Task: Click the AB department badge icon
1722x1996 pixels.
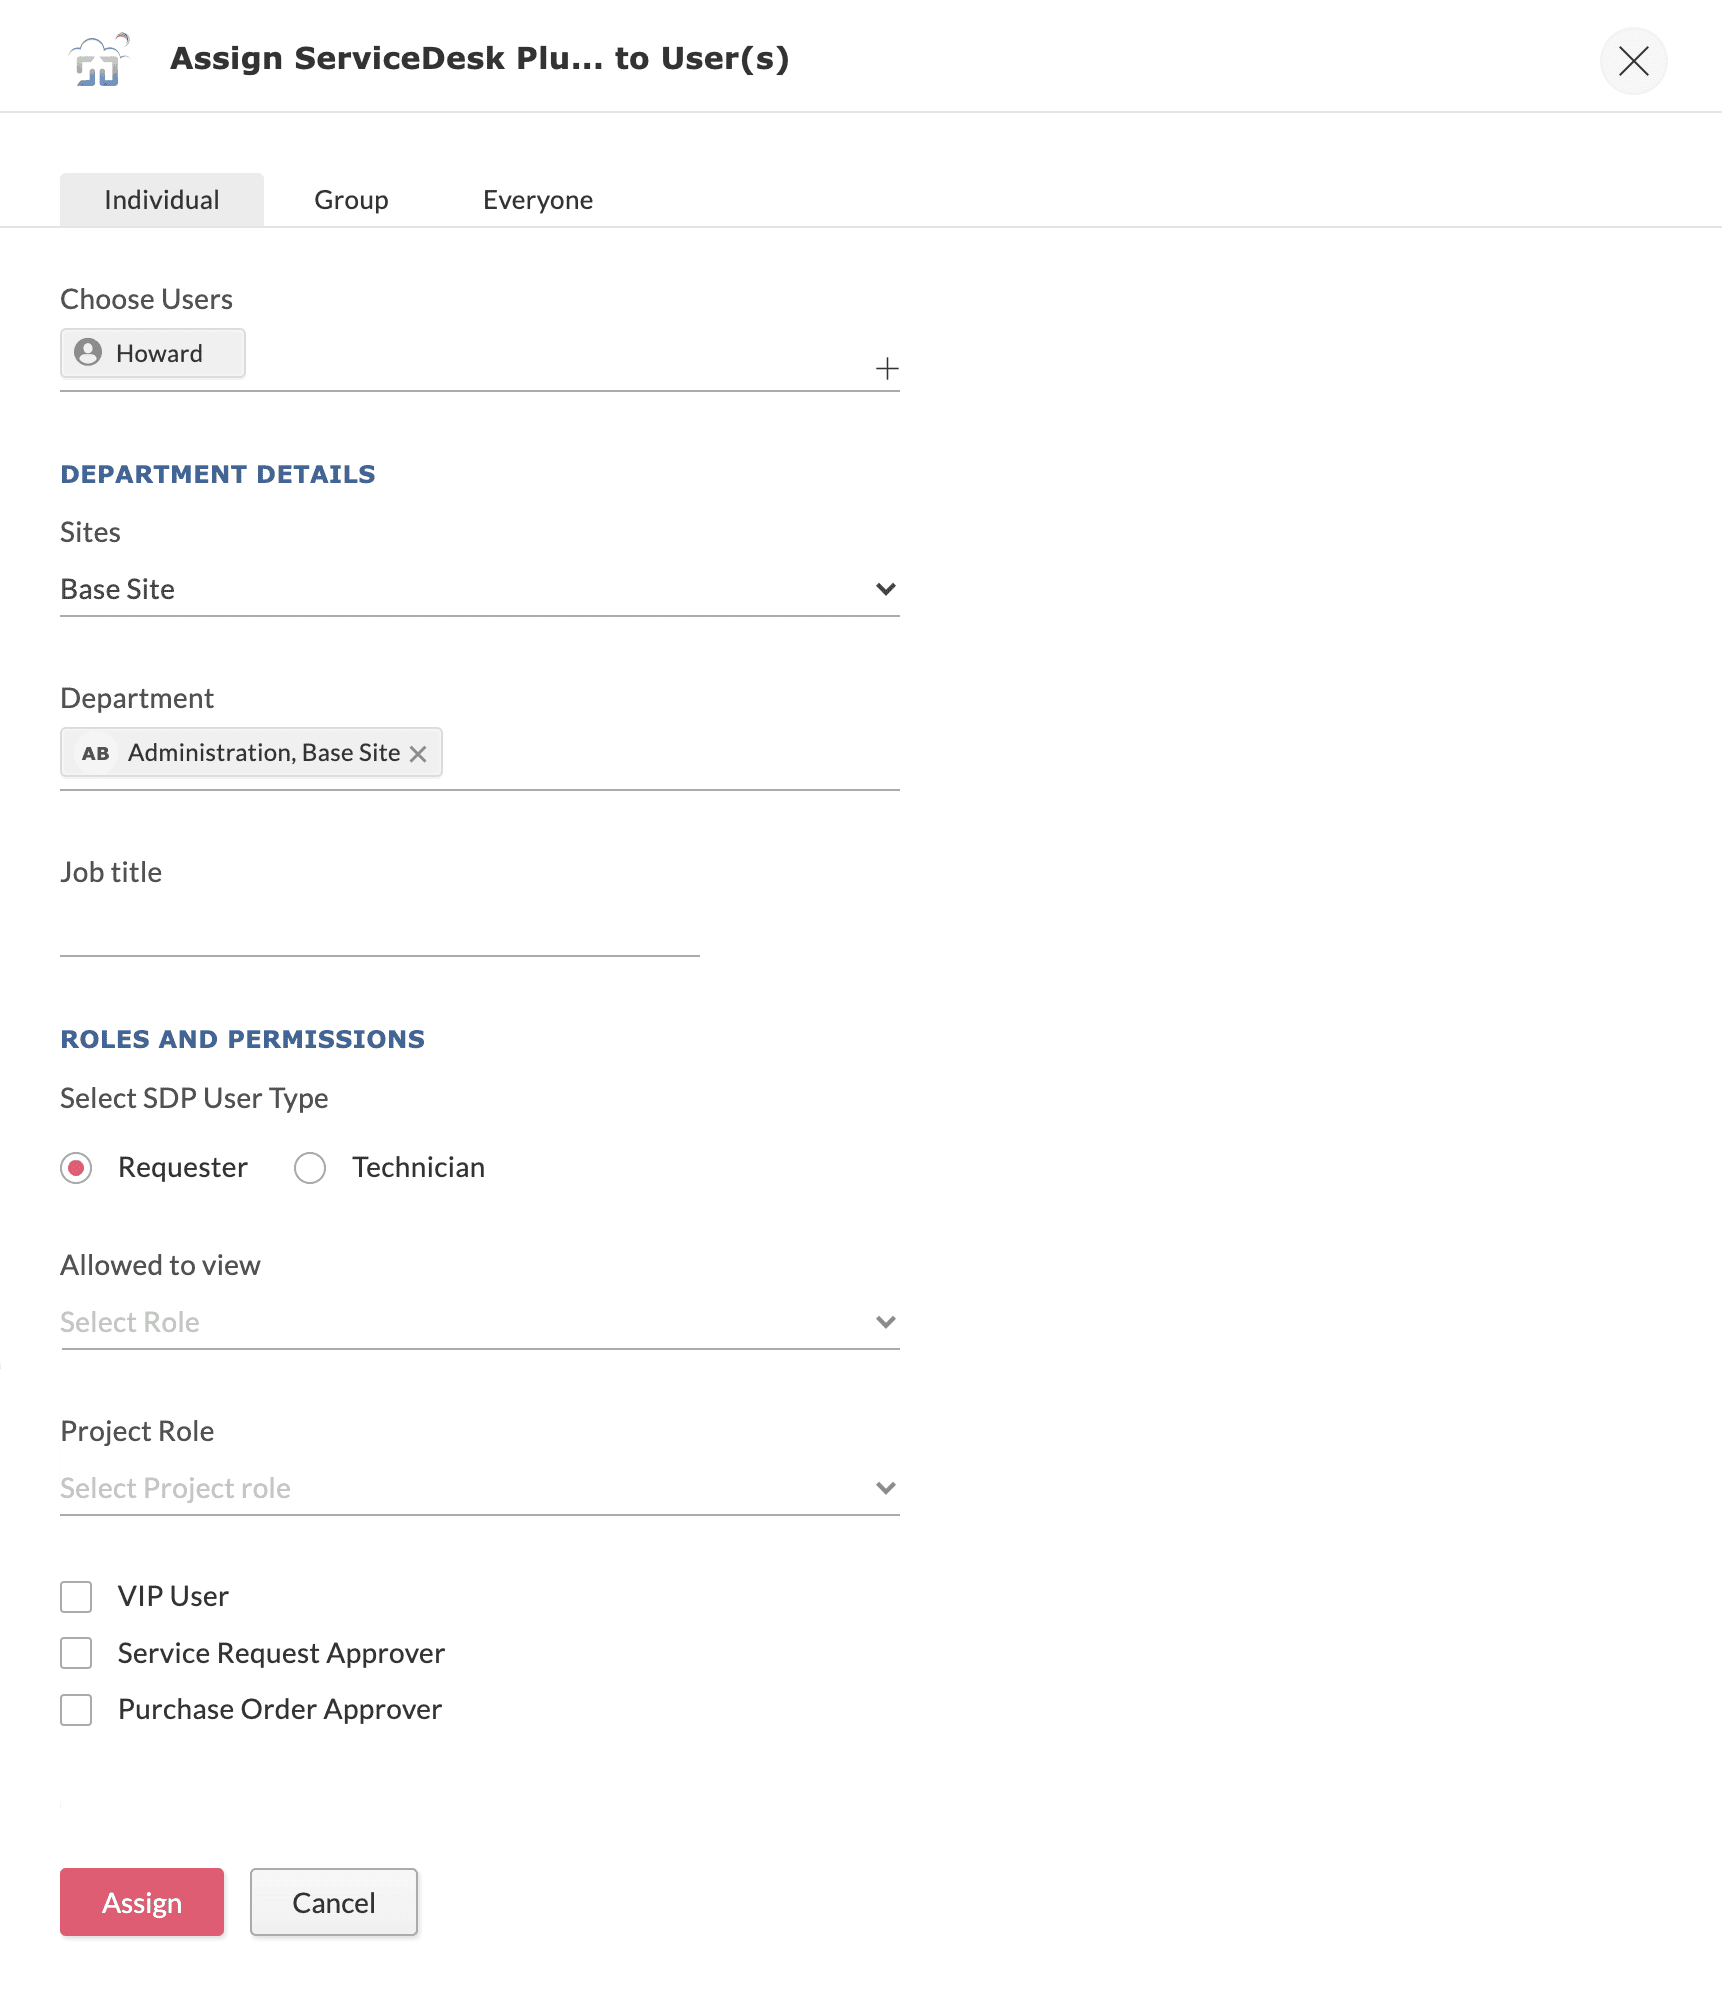Action: [96, 753]
